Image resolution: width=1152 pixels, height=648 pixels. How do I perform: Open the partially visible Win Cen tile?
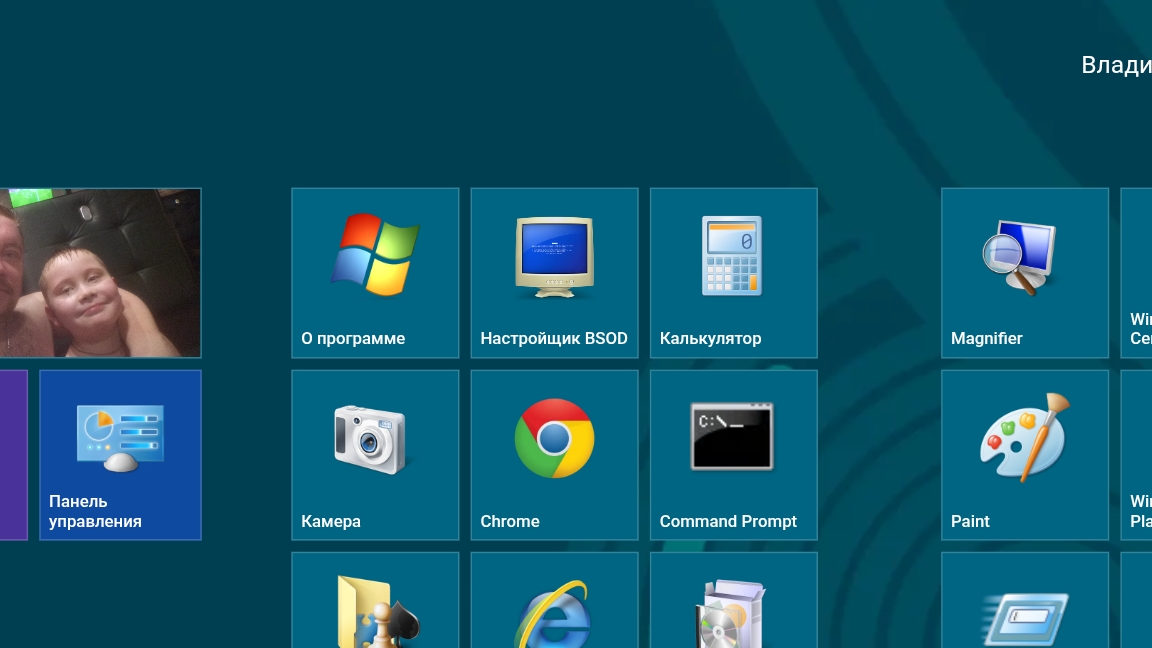point(1137,273)
